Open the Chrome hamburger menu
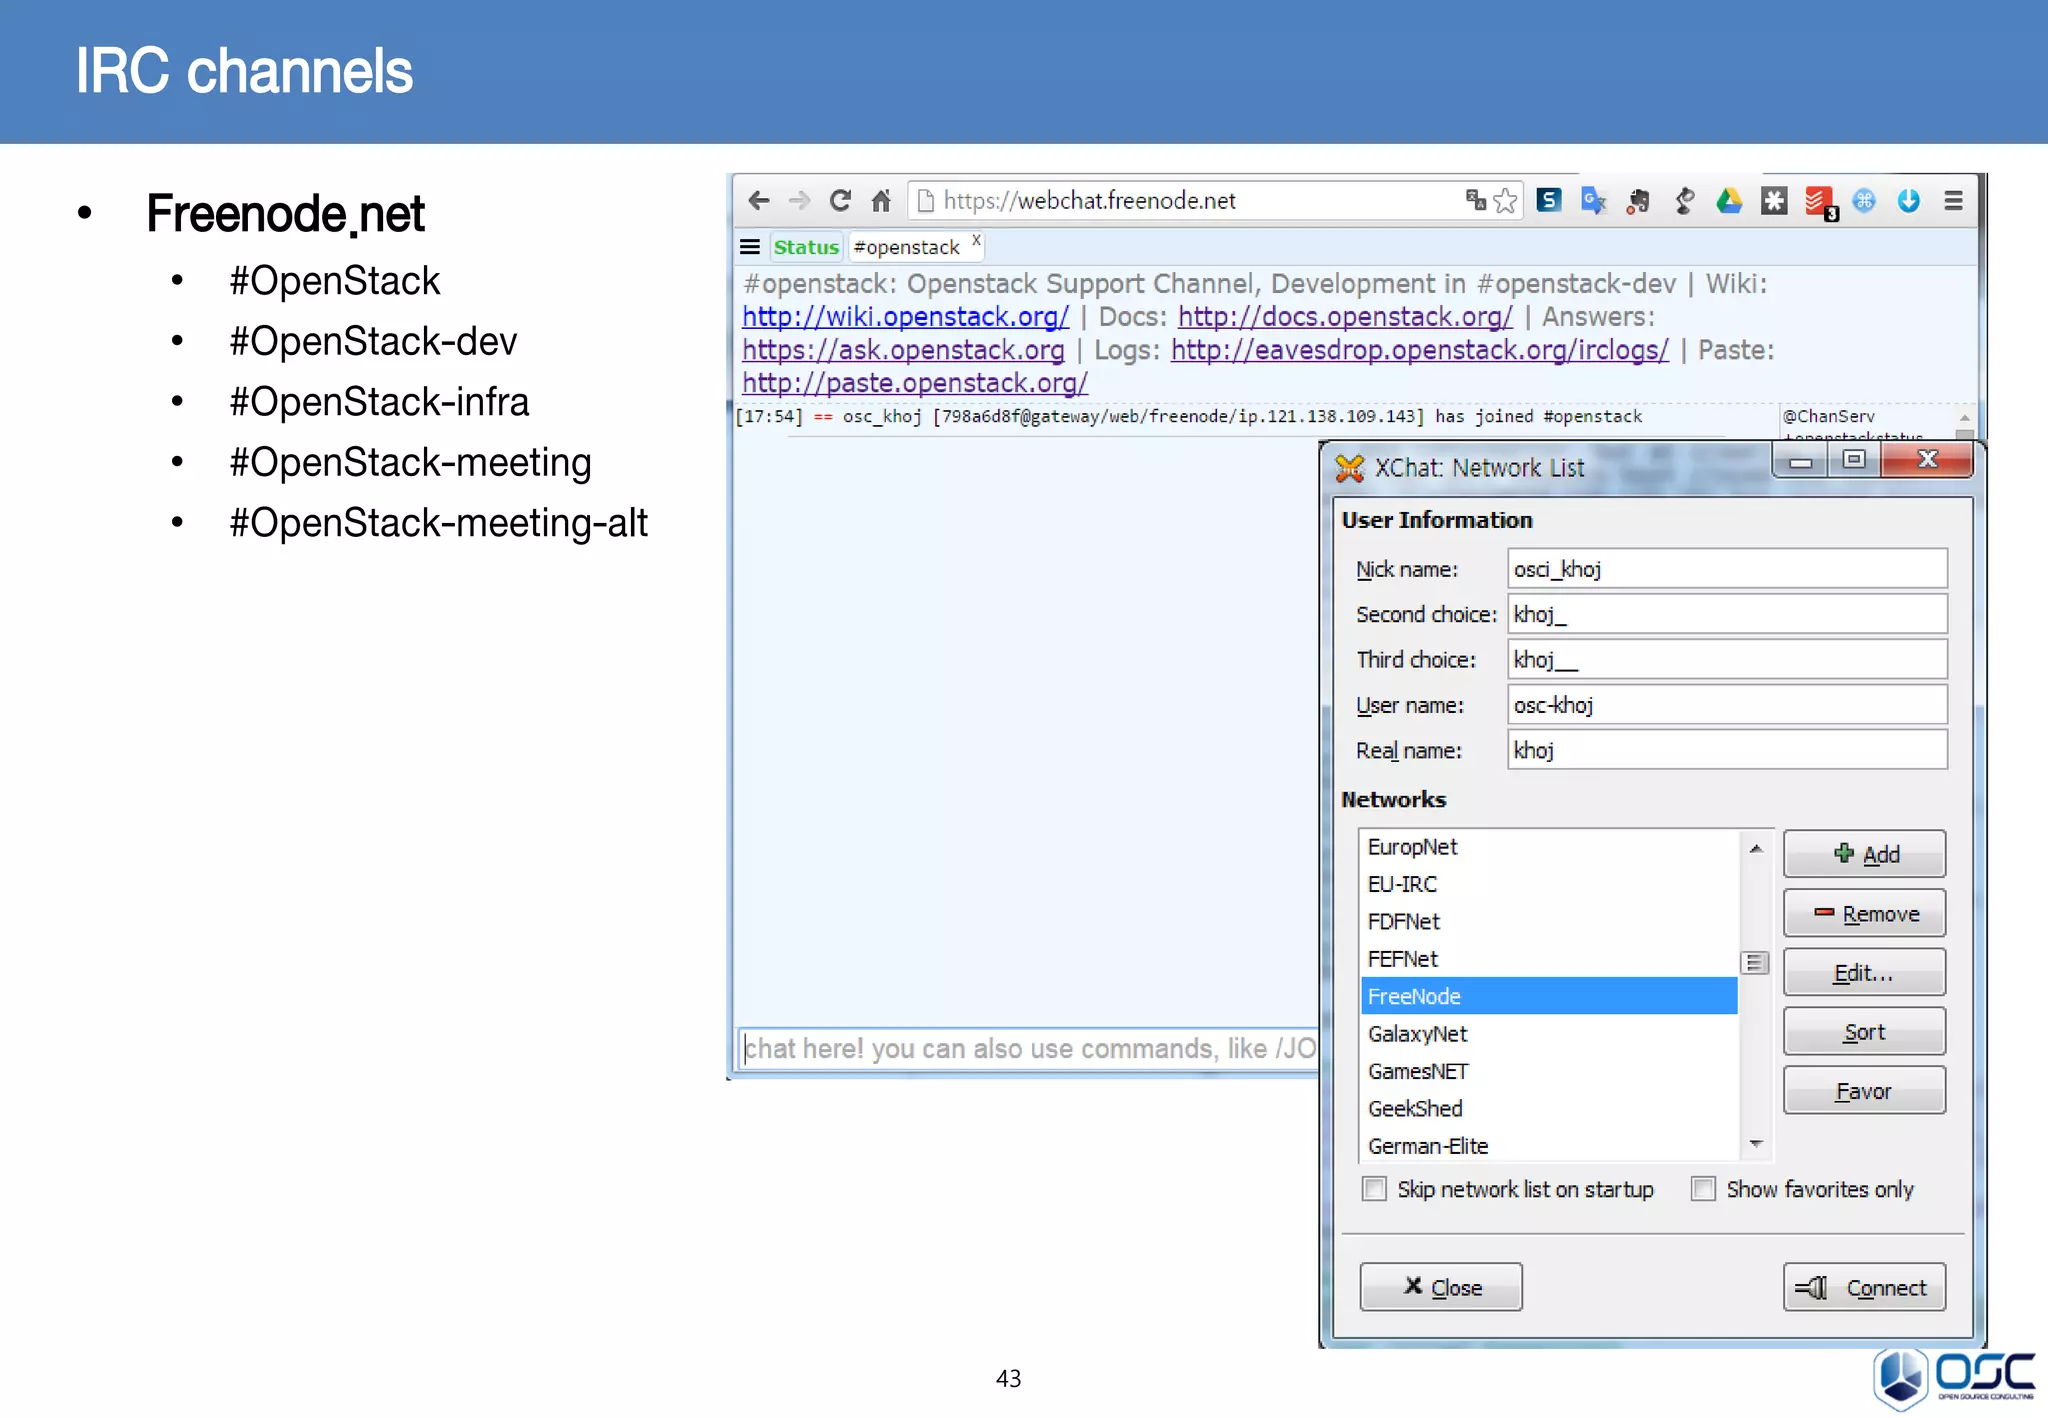 (1953, 201)
